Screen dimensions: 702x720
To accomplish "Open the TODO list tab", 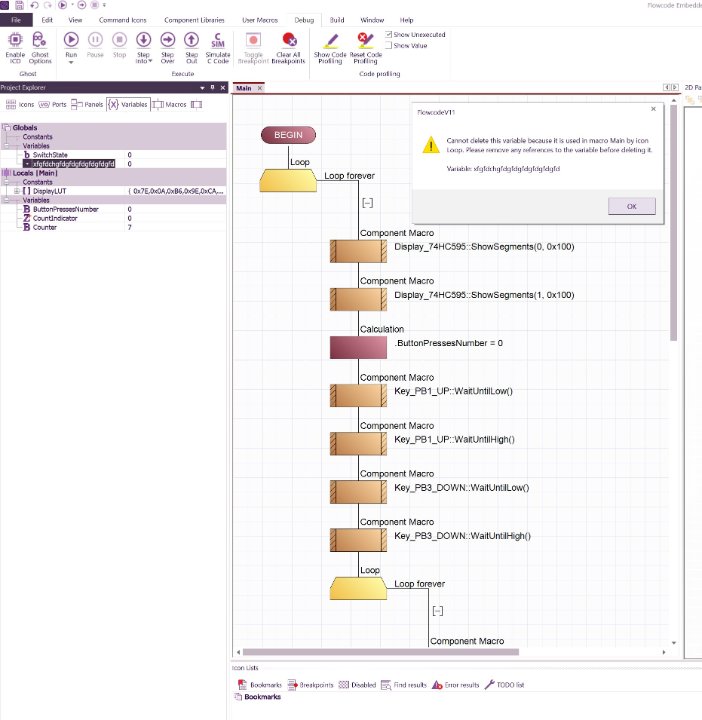I will (x=504, y=685).
